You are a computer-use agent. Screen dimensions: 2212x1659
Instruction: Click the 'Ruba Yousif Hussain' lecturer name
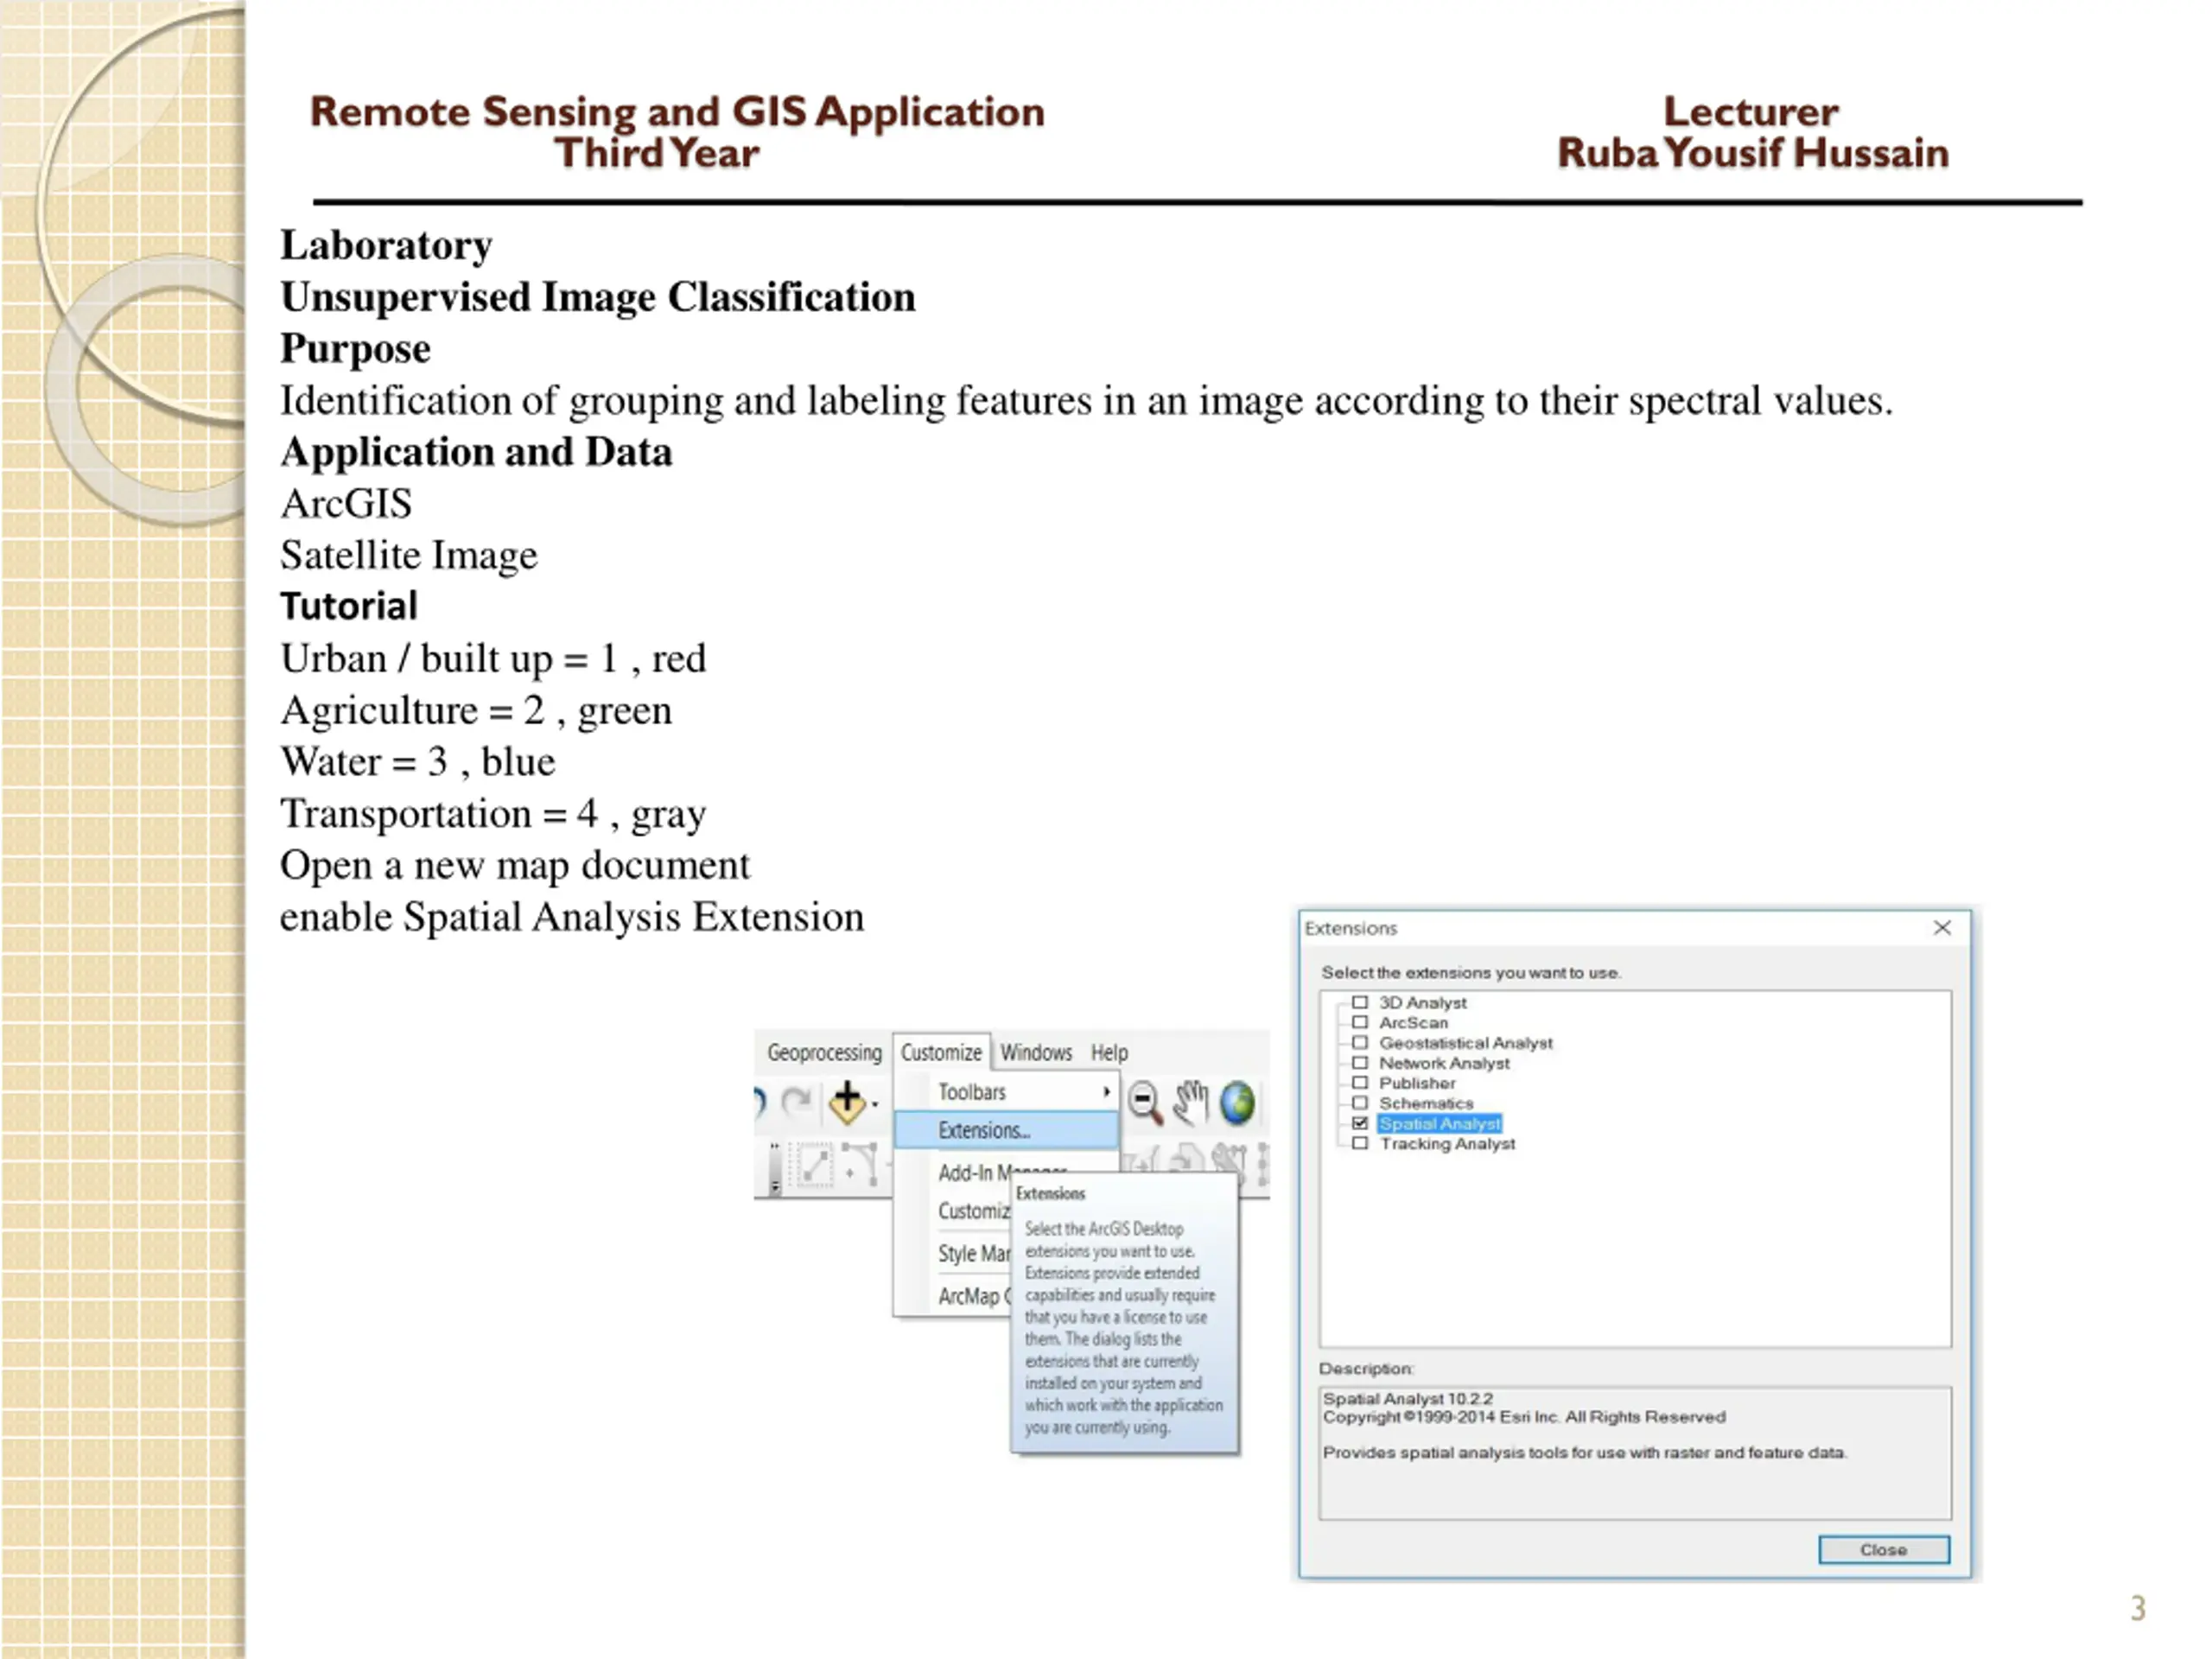pyautogui.click(x=1753, y=153)
